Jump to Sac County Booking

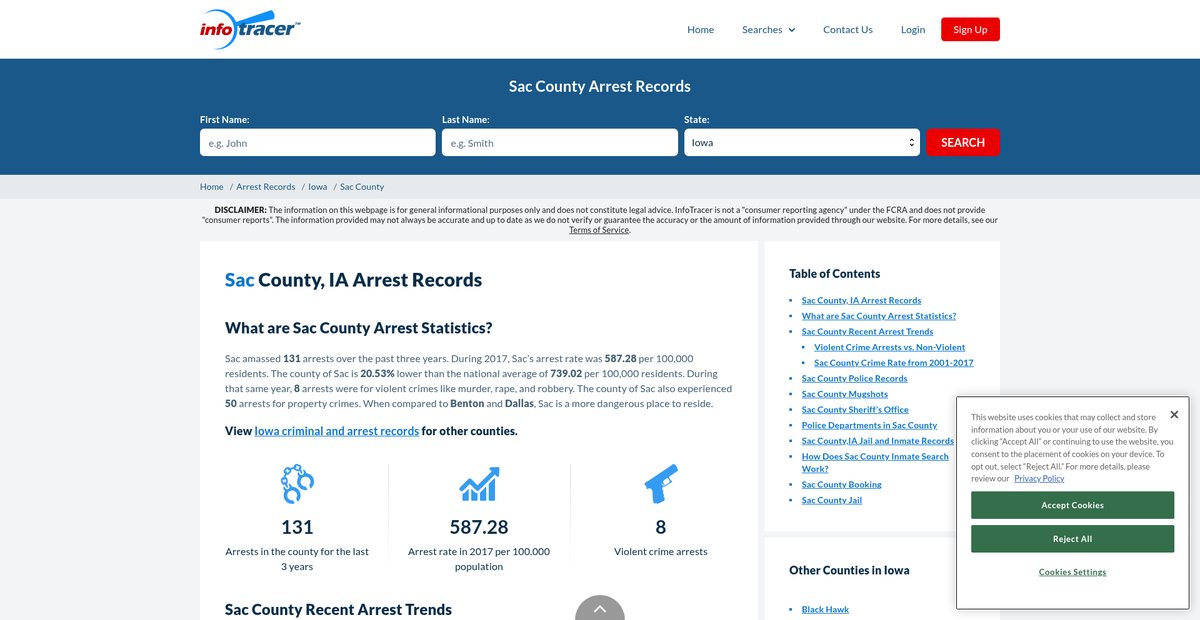[x=841, y=485]
